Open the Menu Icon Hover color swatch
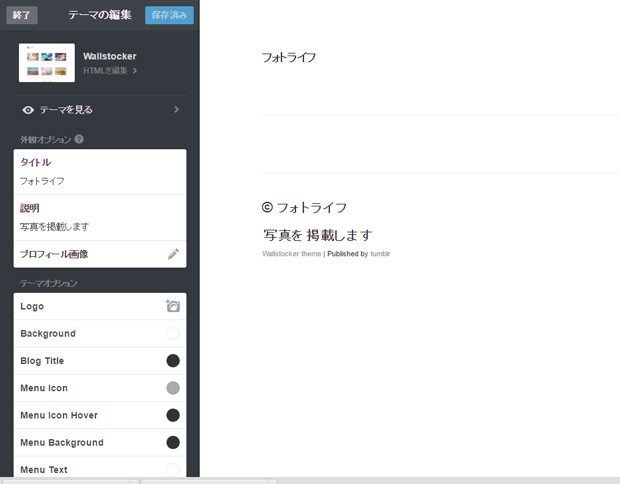The height and width of the screenshot is (484, 620). click(x=173, y=415)
